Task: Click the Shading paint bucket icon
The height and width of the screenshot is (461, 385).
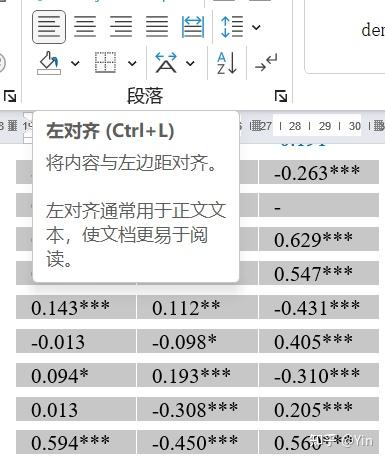Action: tap(49, 63)
